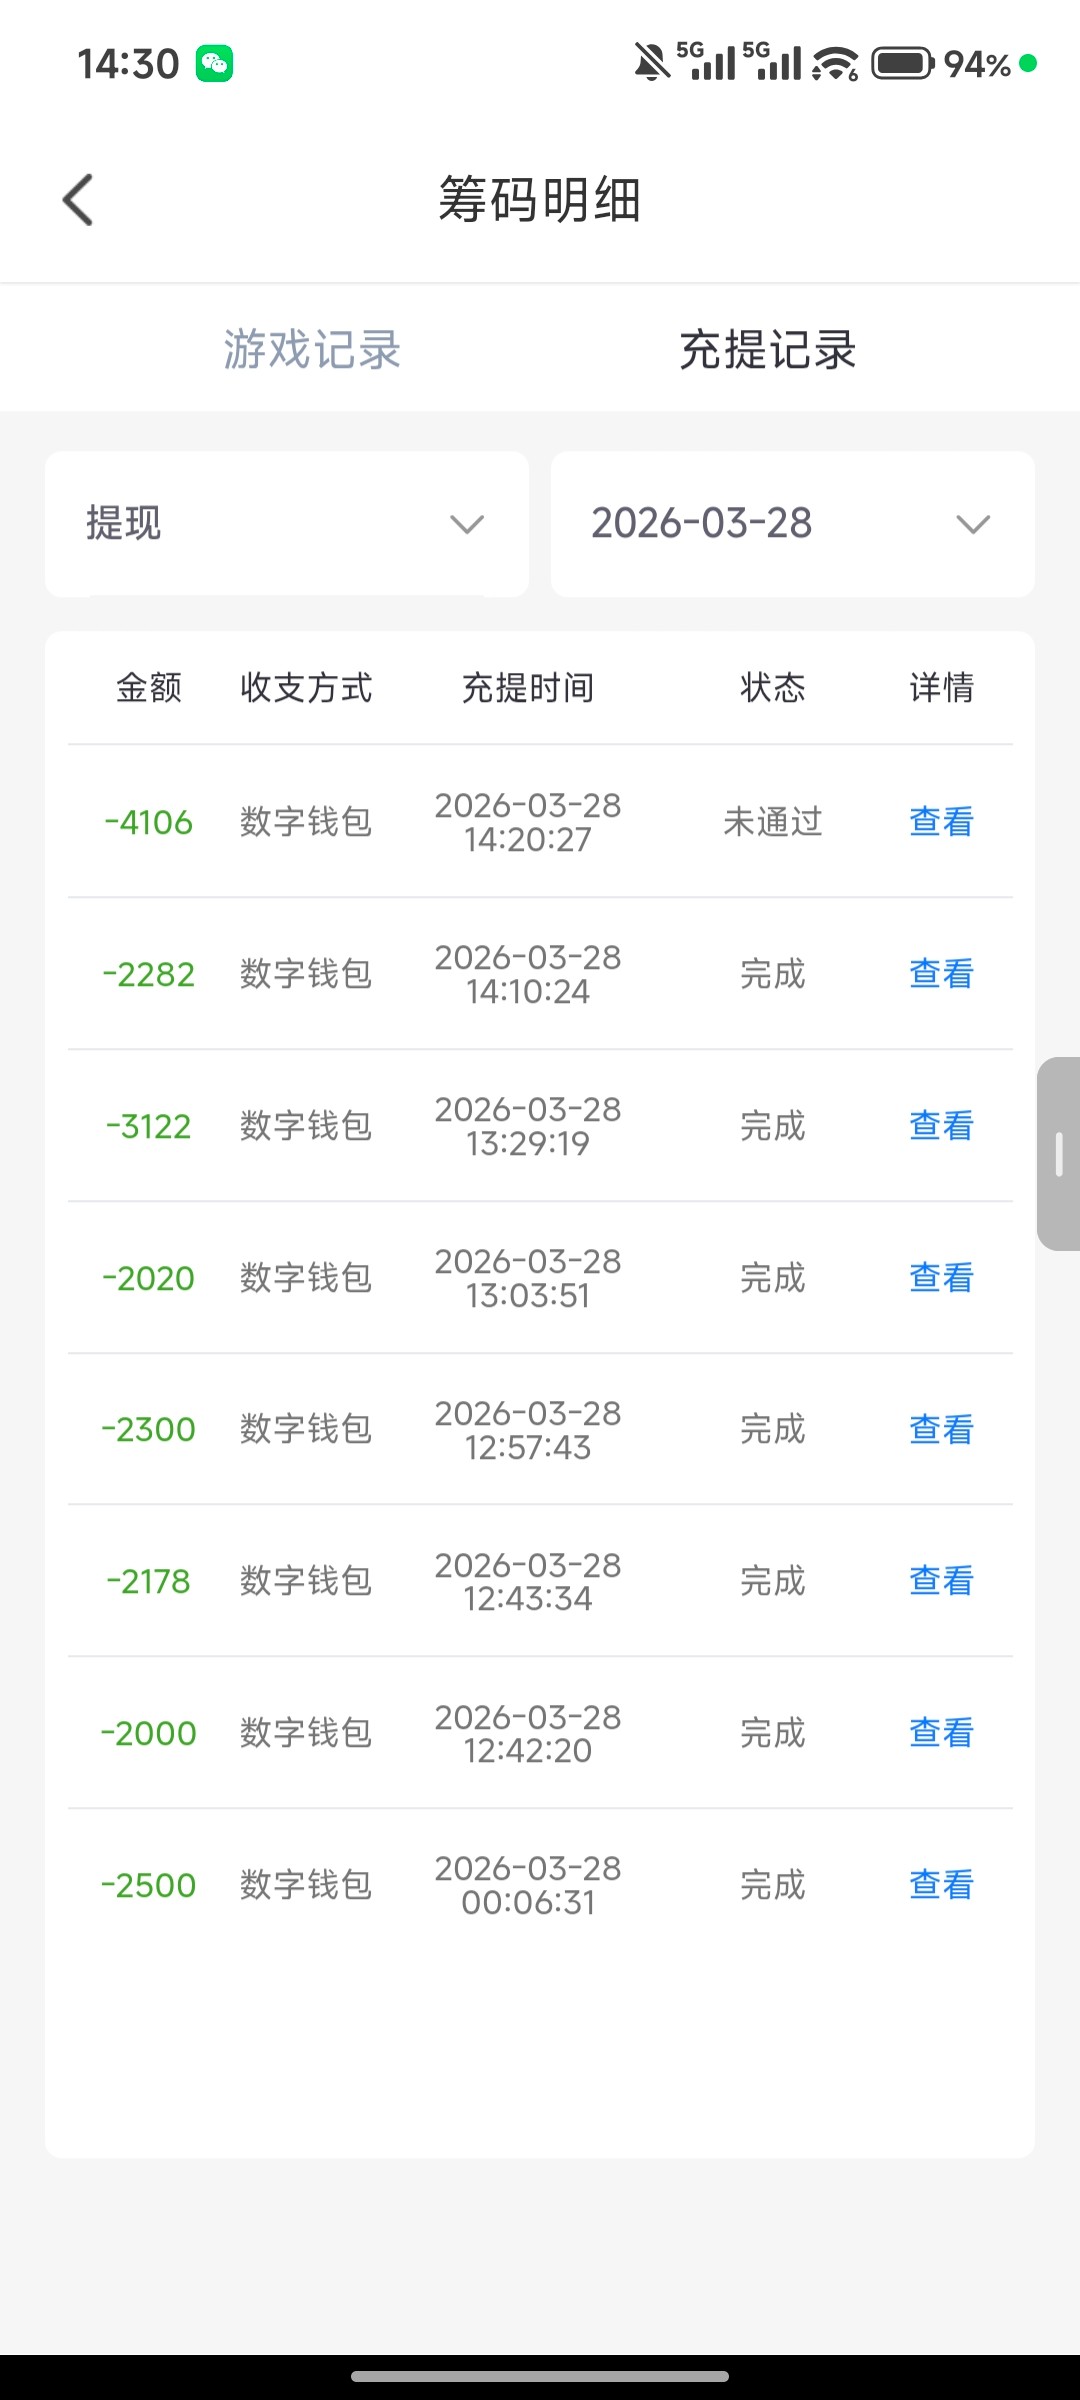Tap the bottom home gesture bar
Viewport: 1080px width, 2400px height.
point(540,2376)
